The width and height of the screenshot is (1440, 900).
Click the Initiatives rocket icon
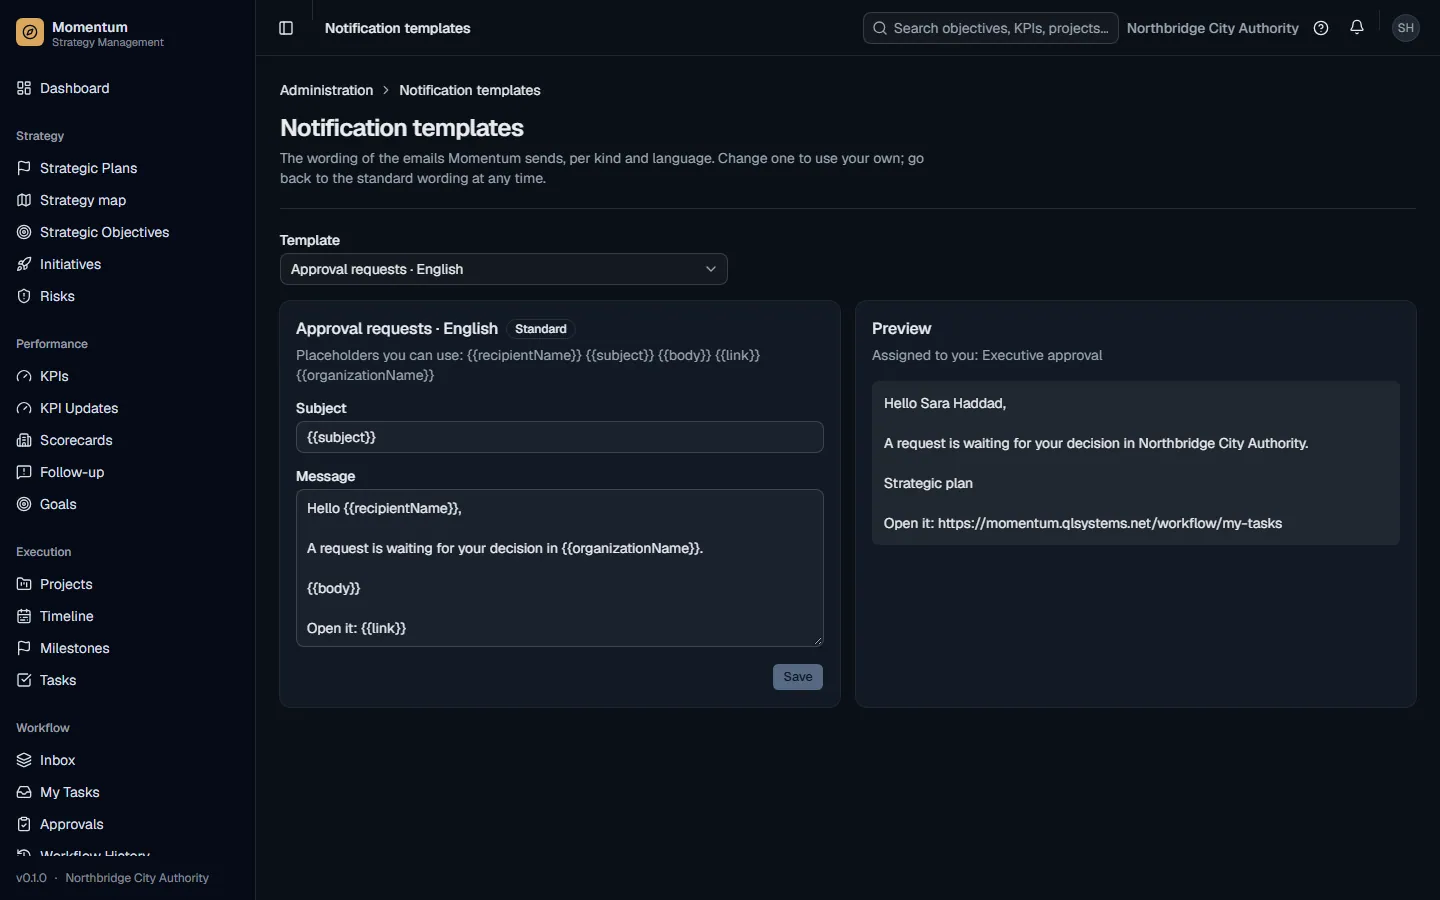click(24, 264)
